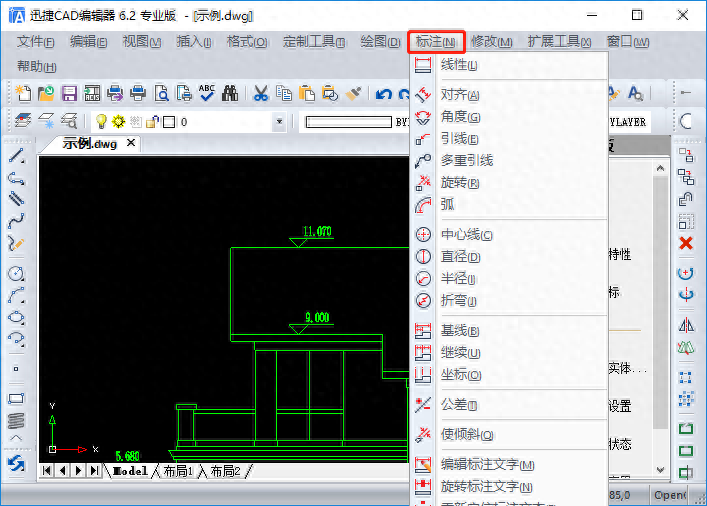The width and height of the screenshot is (707, 506).
Task: Open the layer selection dropdown arrow
Action: [x=279, y=121]
